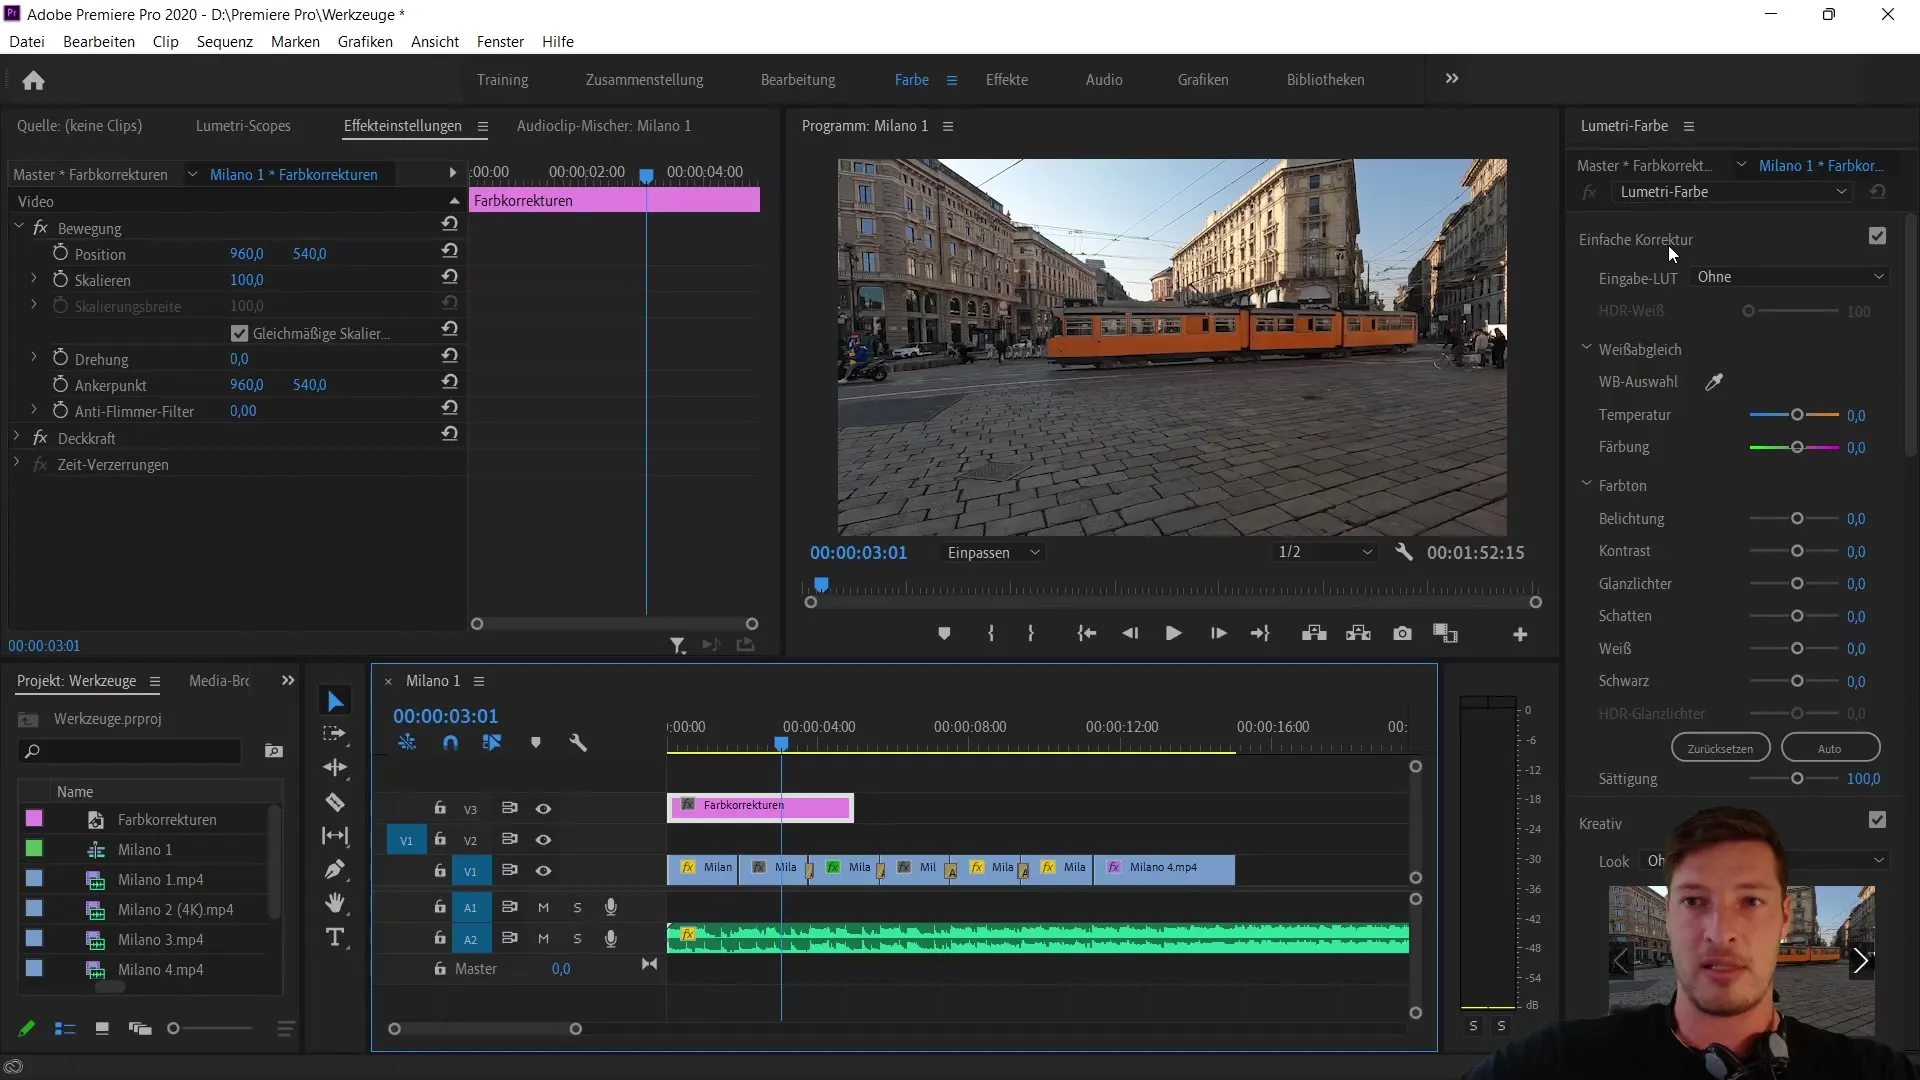Click the WB-Auswahl eyedropper
This screenshot has height=1080, width=1920.
pyautogui.click(x=1714, y=382)
